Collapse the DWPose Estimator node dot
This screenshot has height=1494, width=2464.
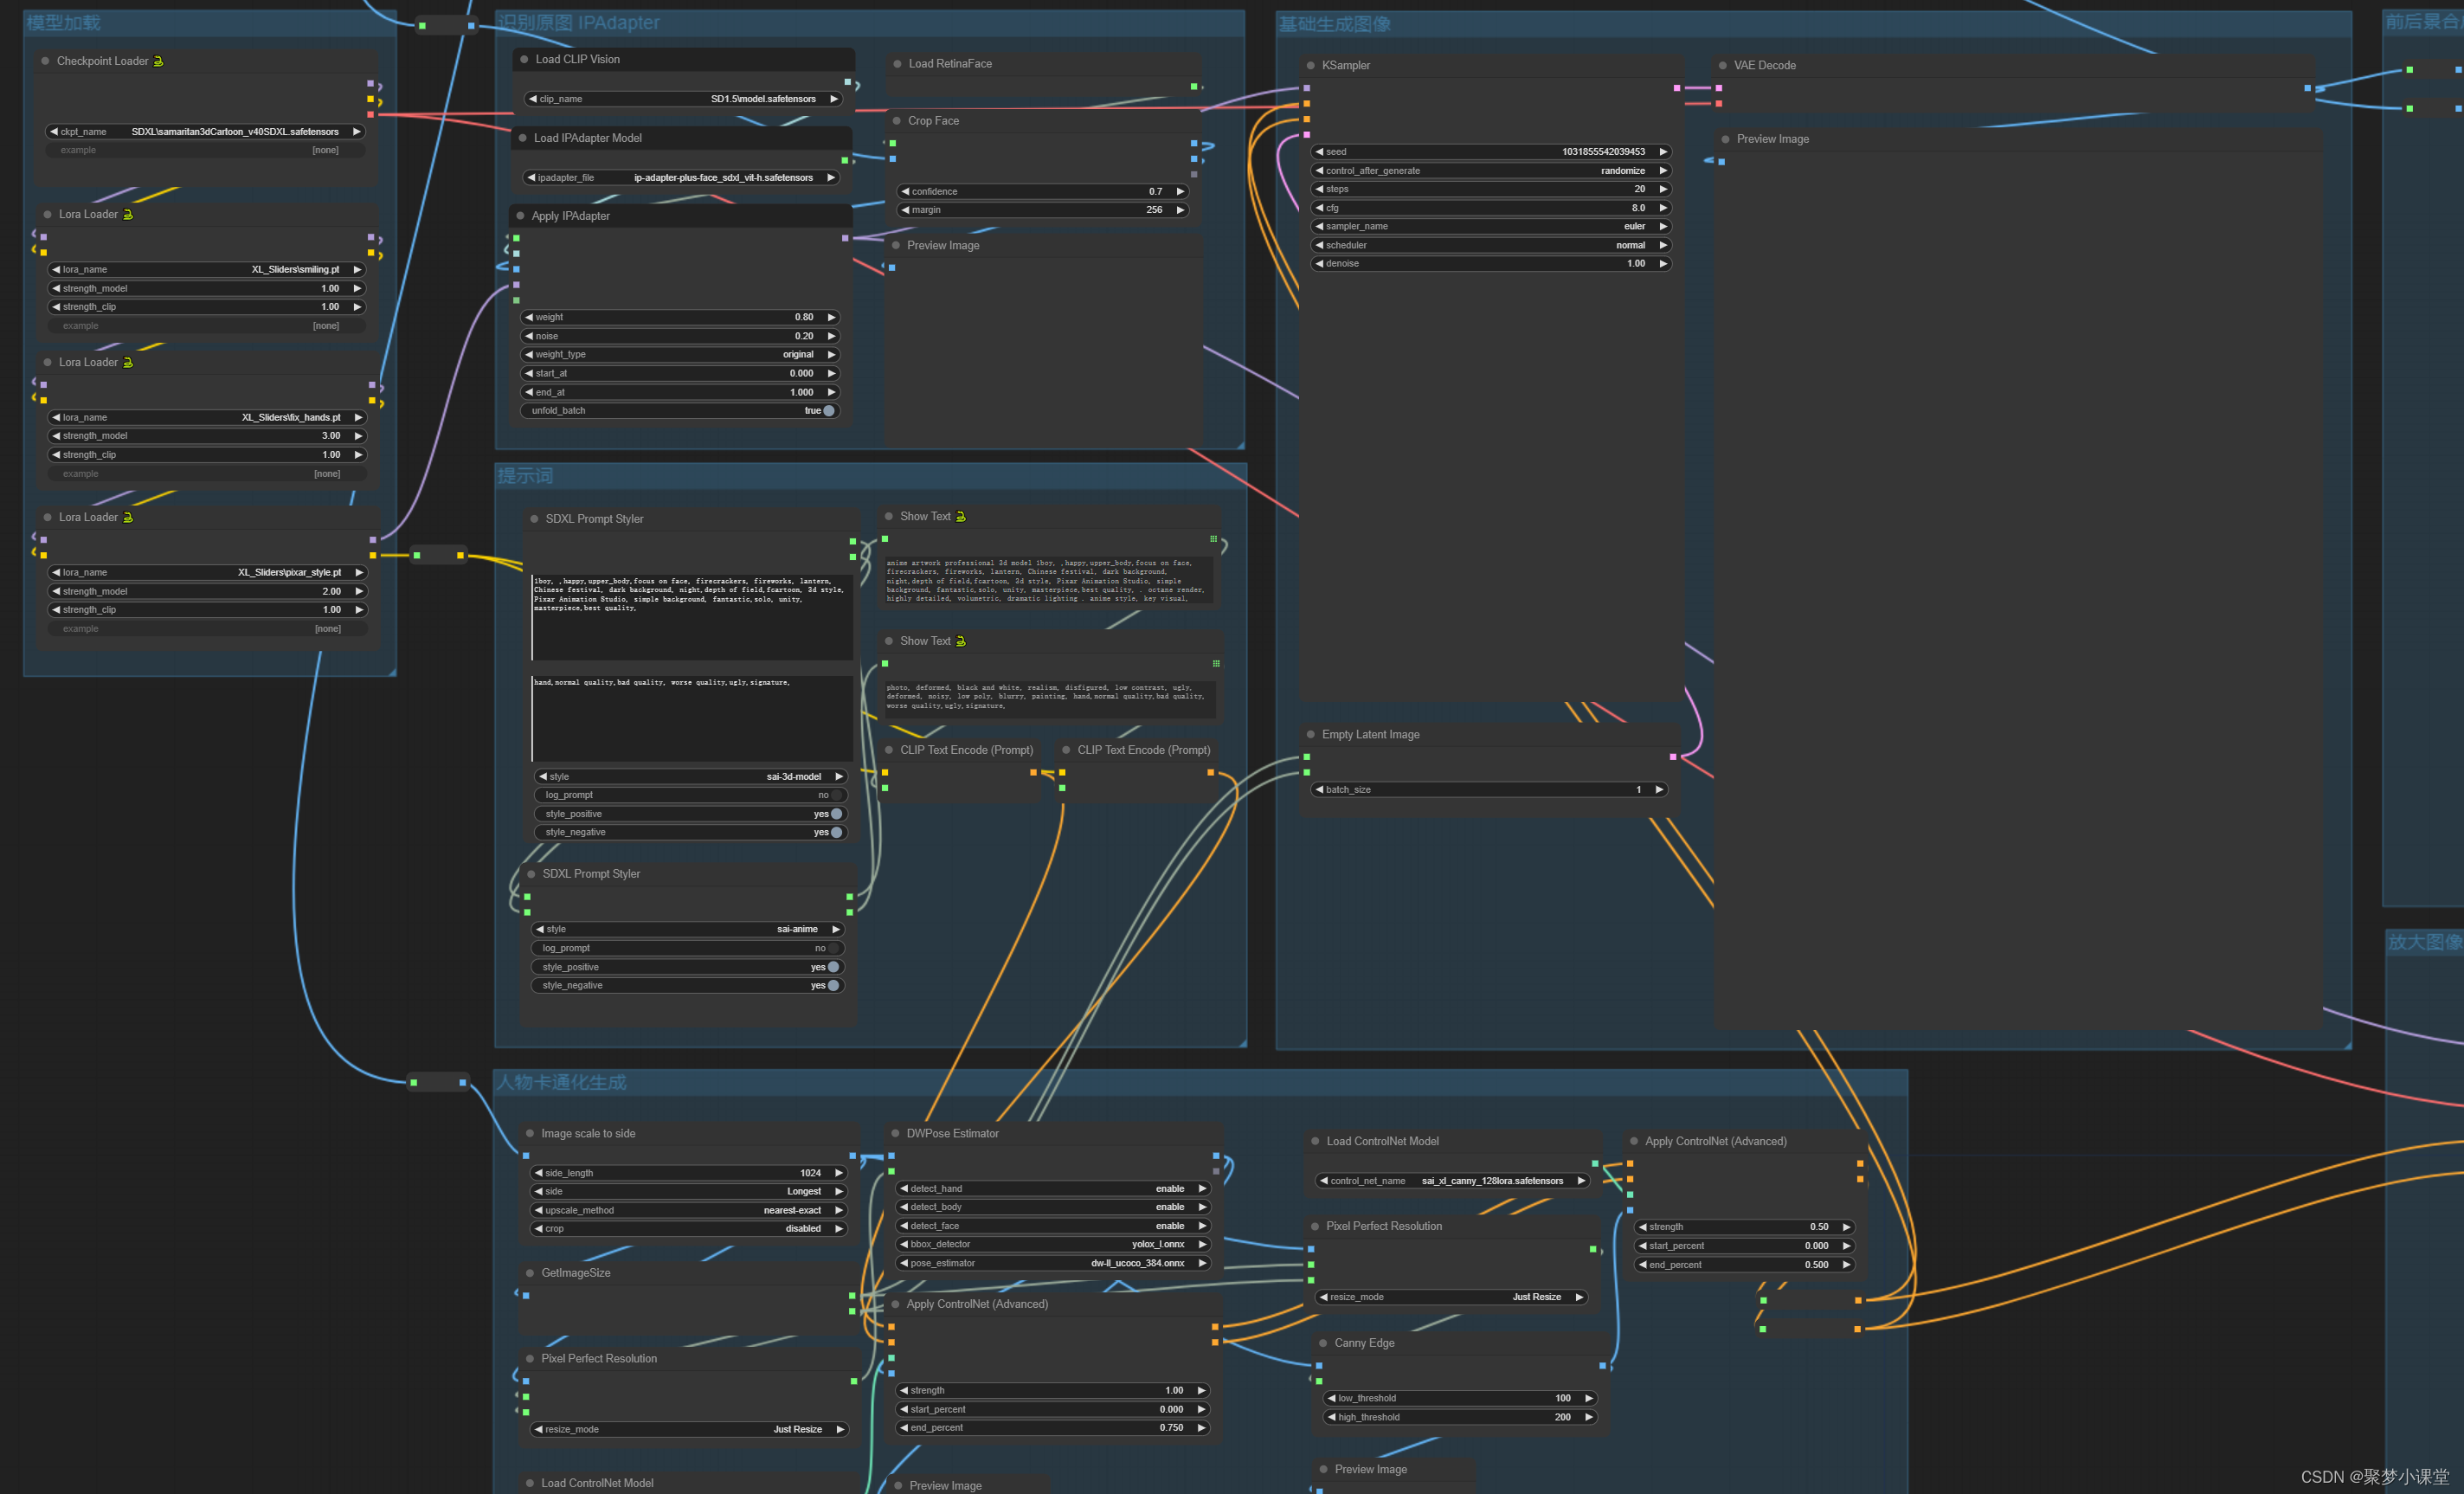[895, 1134]
